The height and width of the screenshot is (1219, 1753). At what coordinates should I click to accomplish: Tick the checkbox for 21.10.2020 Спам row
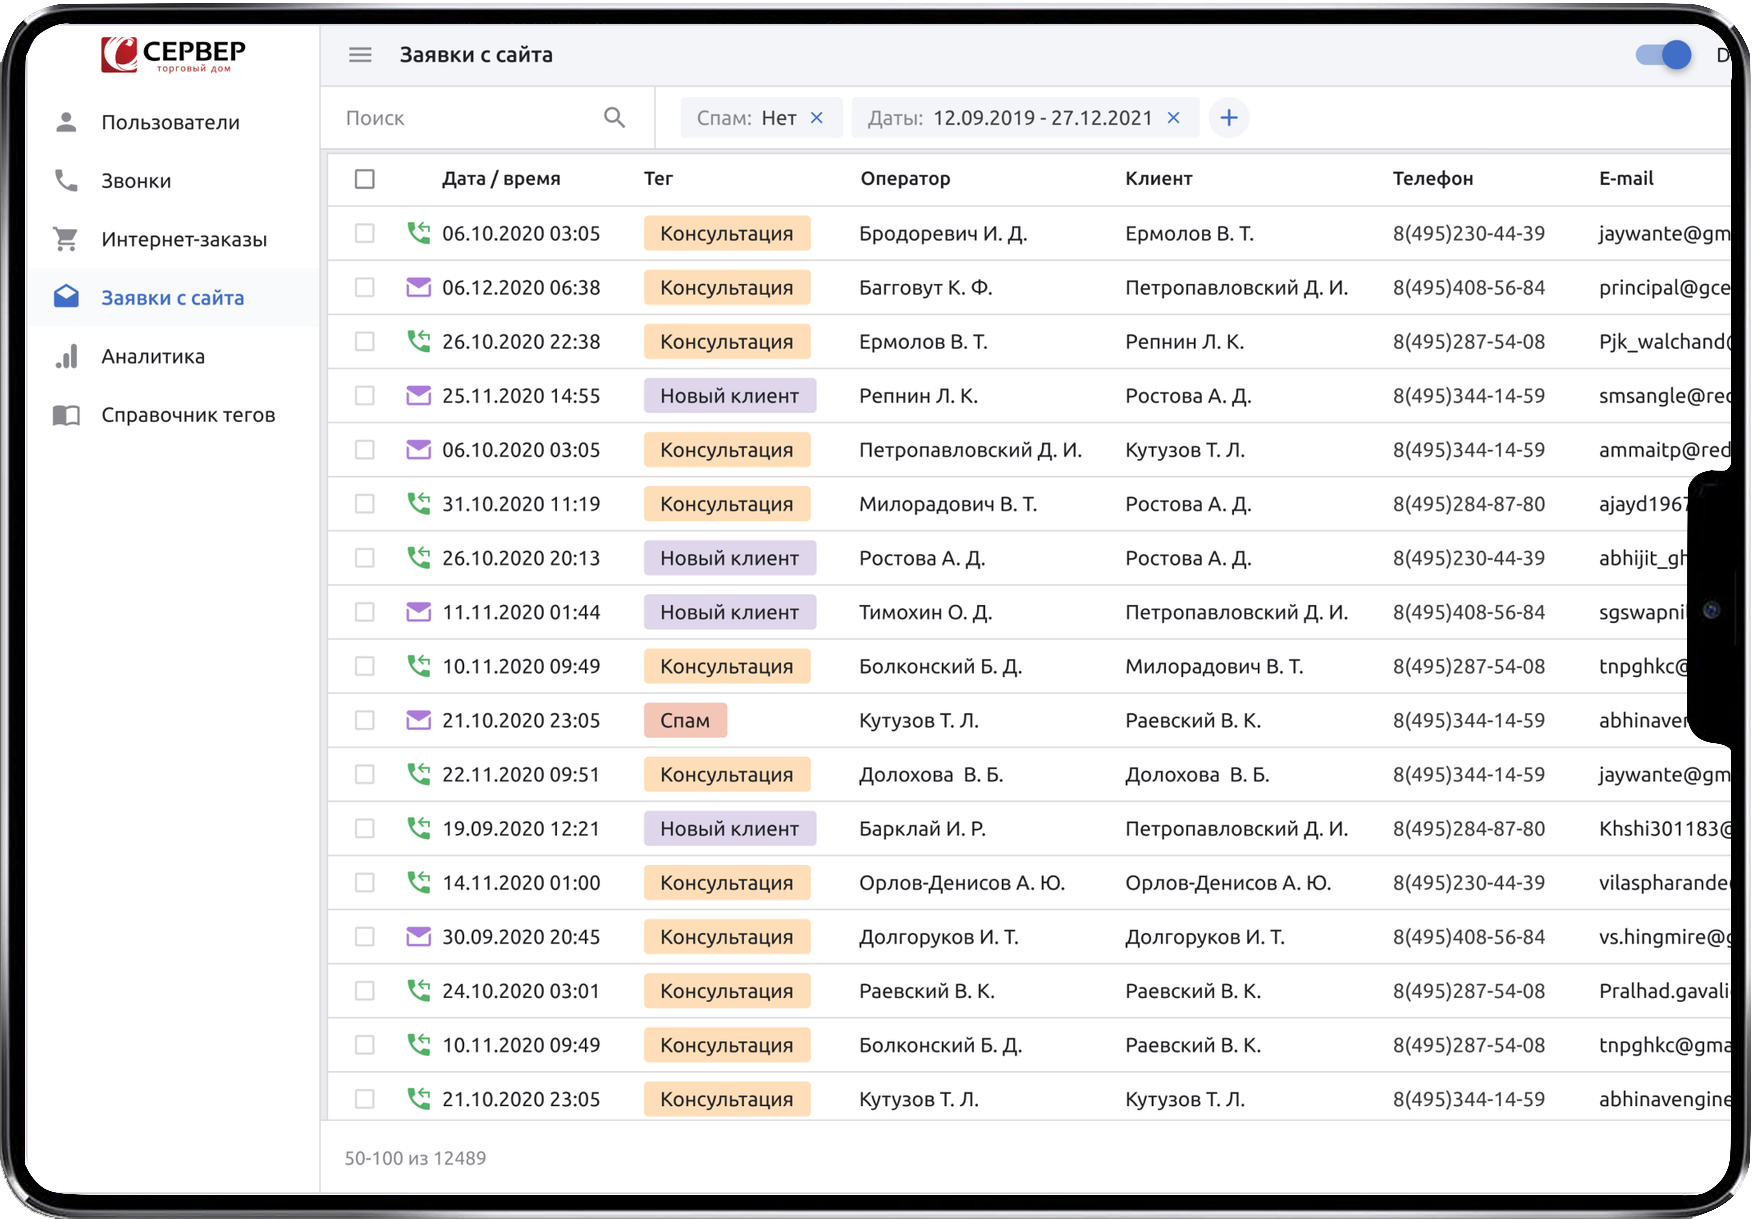click(x=365, y=720)
